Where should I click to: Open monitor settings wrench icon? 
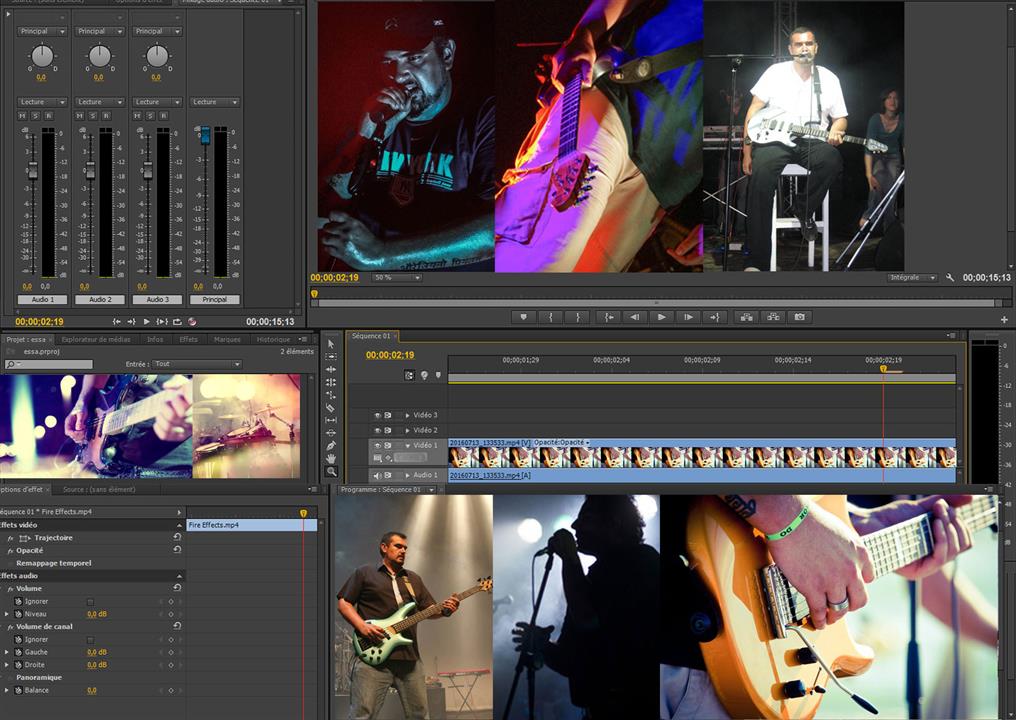[x=950, y=277]
